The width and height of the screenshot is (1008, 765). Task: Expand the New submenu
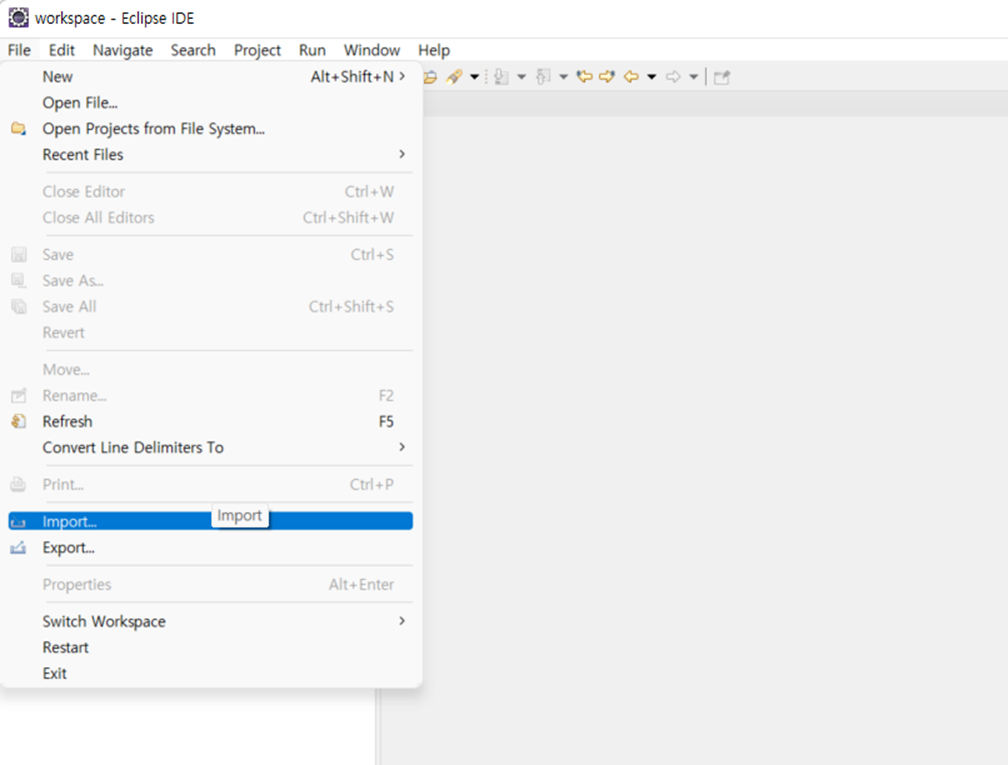(x=210, y=76)
